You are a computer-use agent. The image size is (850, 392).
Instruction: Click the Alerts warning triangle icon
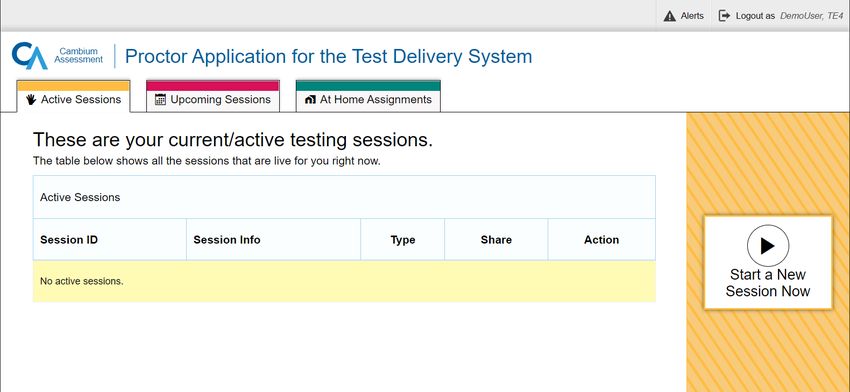tap(669, 16)
